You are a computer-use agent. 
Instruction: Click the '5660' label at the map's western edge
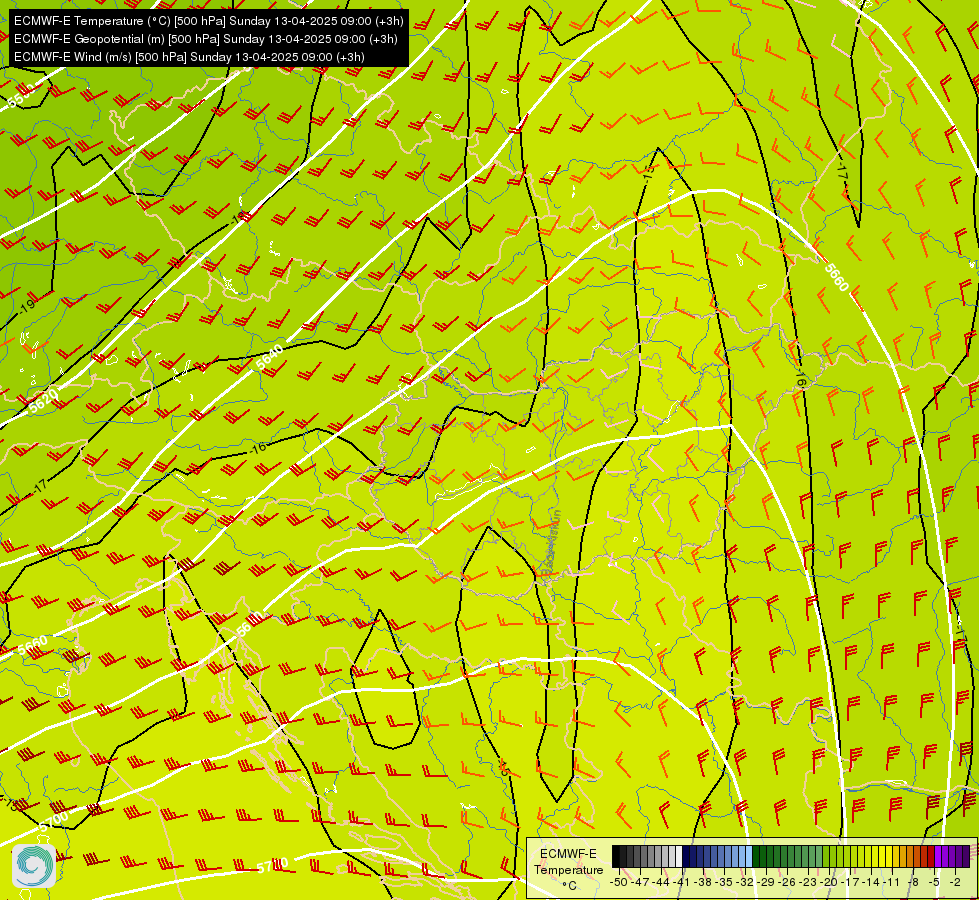[32, 646]
